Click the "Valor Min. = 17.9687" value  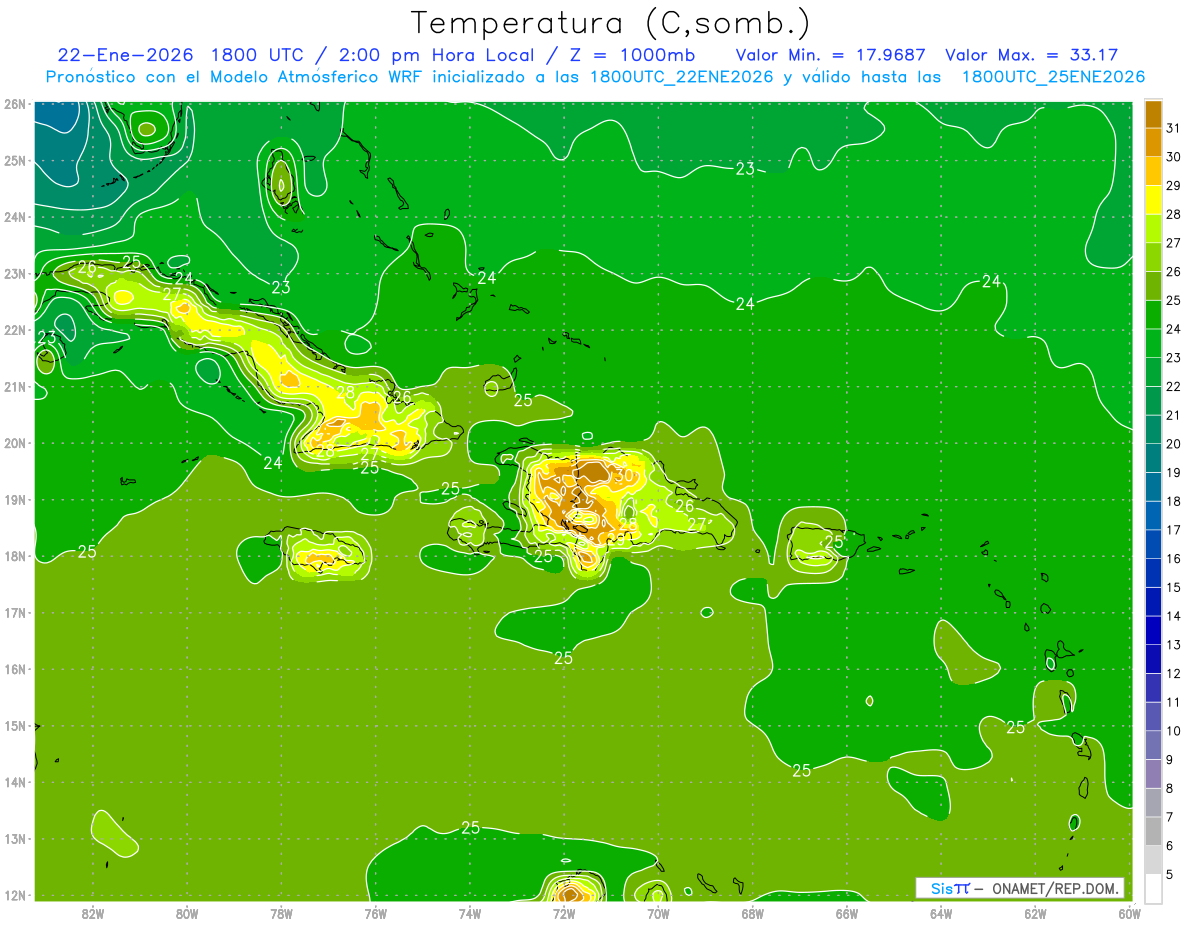tap(829, 55)
